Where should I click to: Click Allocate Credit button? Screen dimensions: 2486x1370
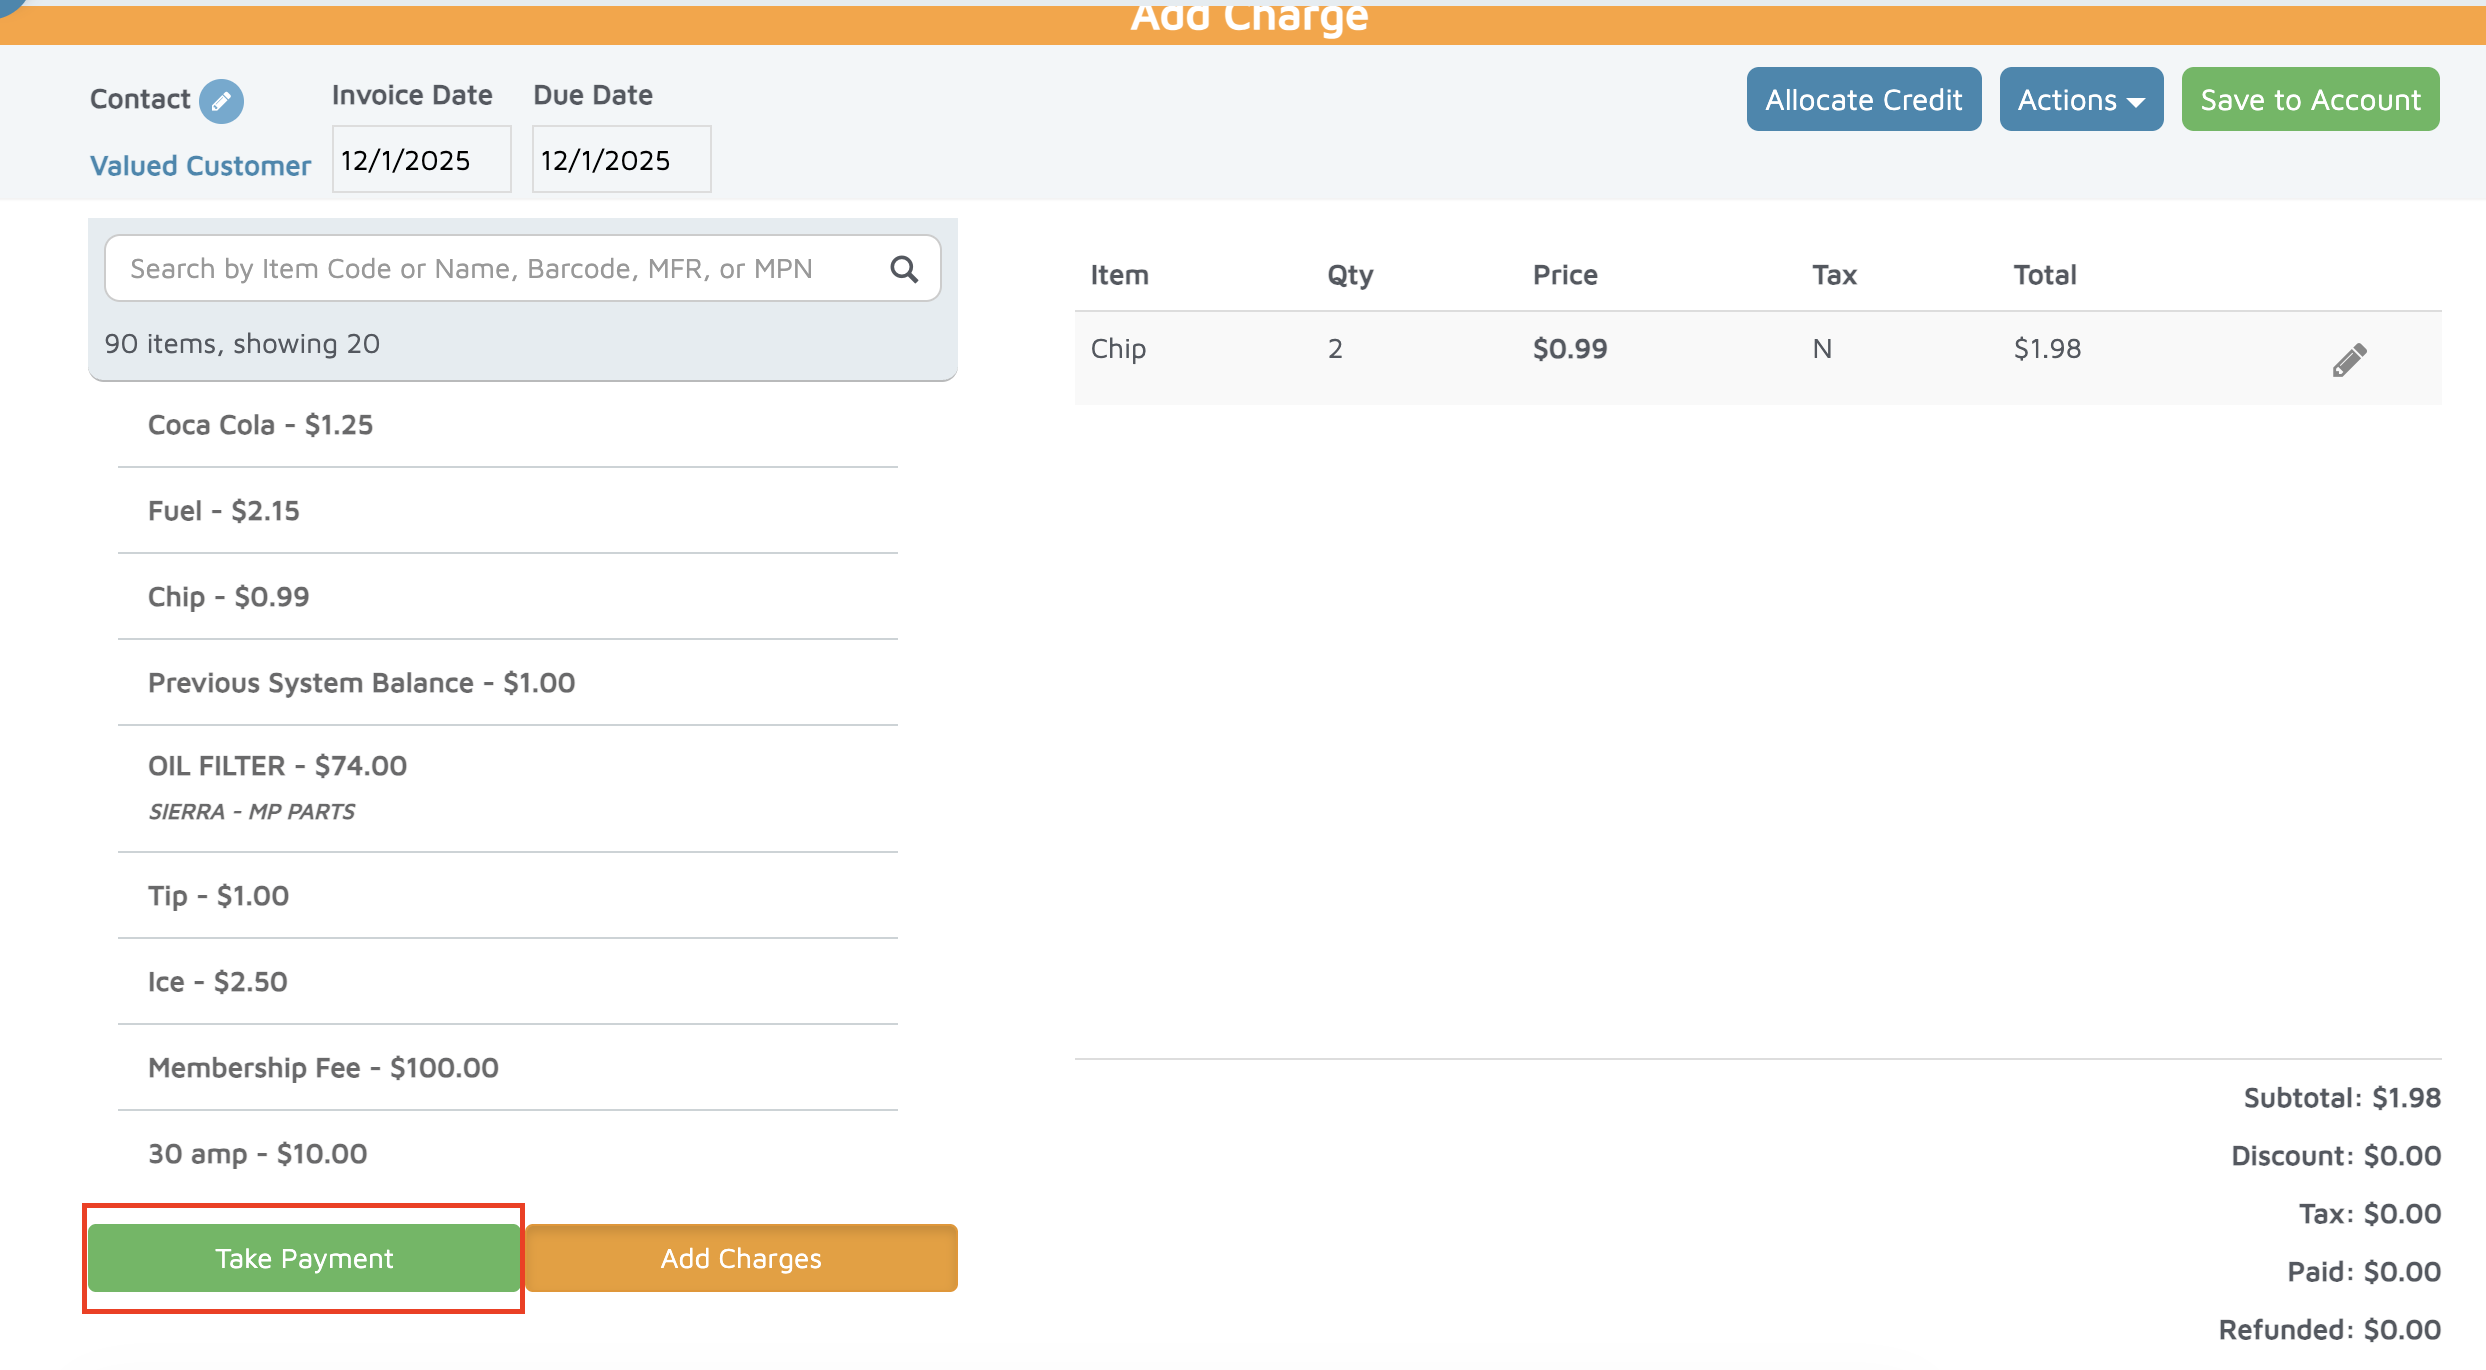[1863, 100]
